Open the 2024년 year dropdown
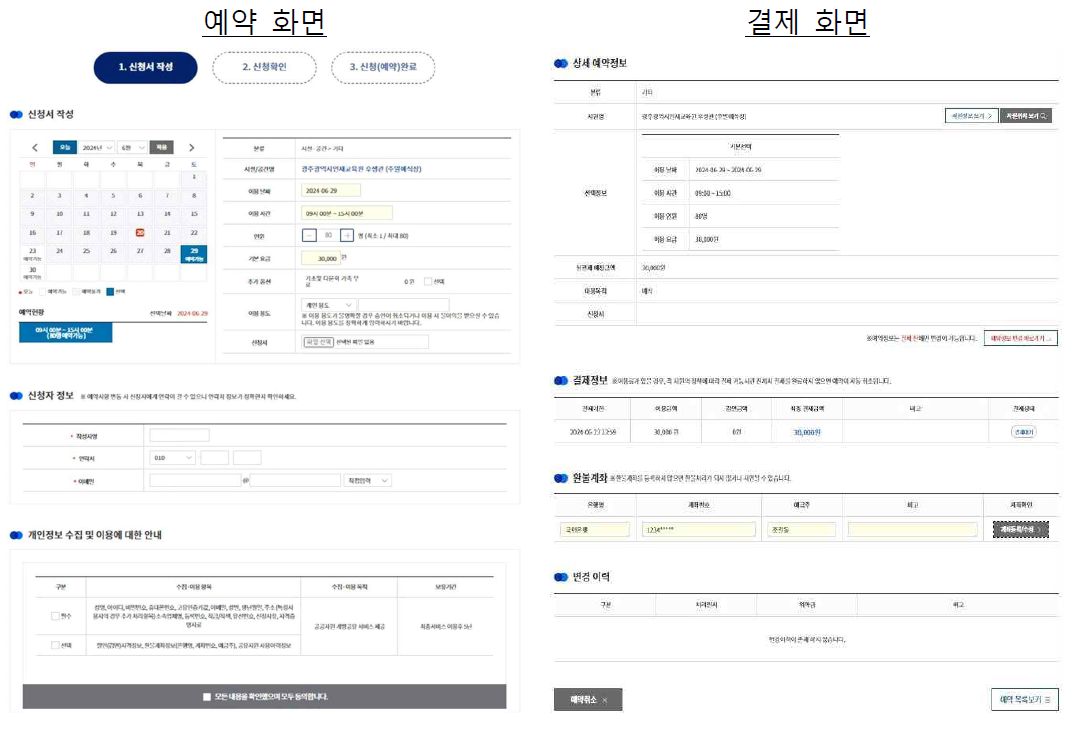This screenshot has width=1077, height=732. (x=96, y=148)
